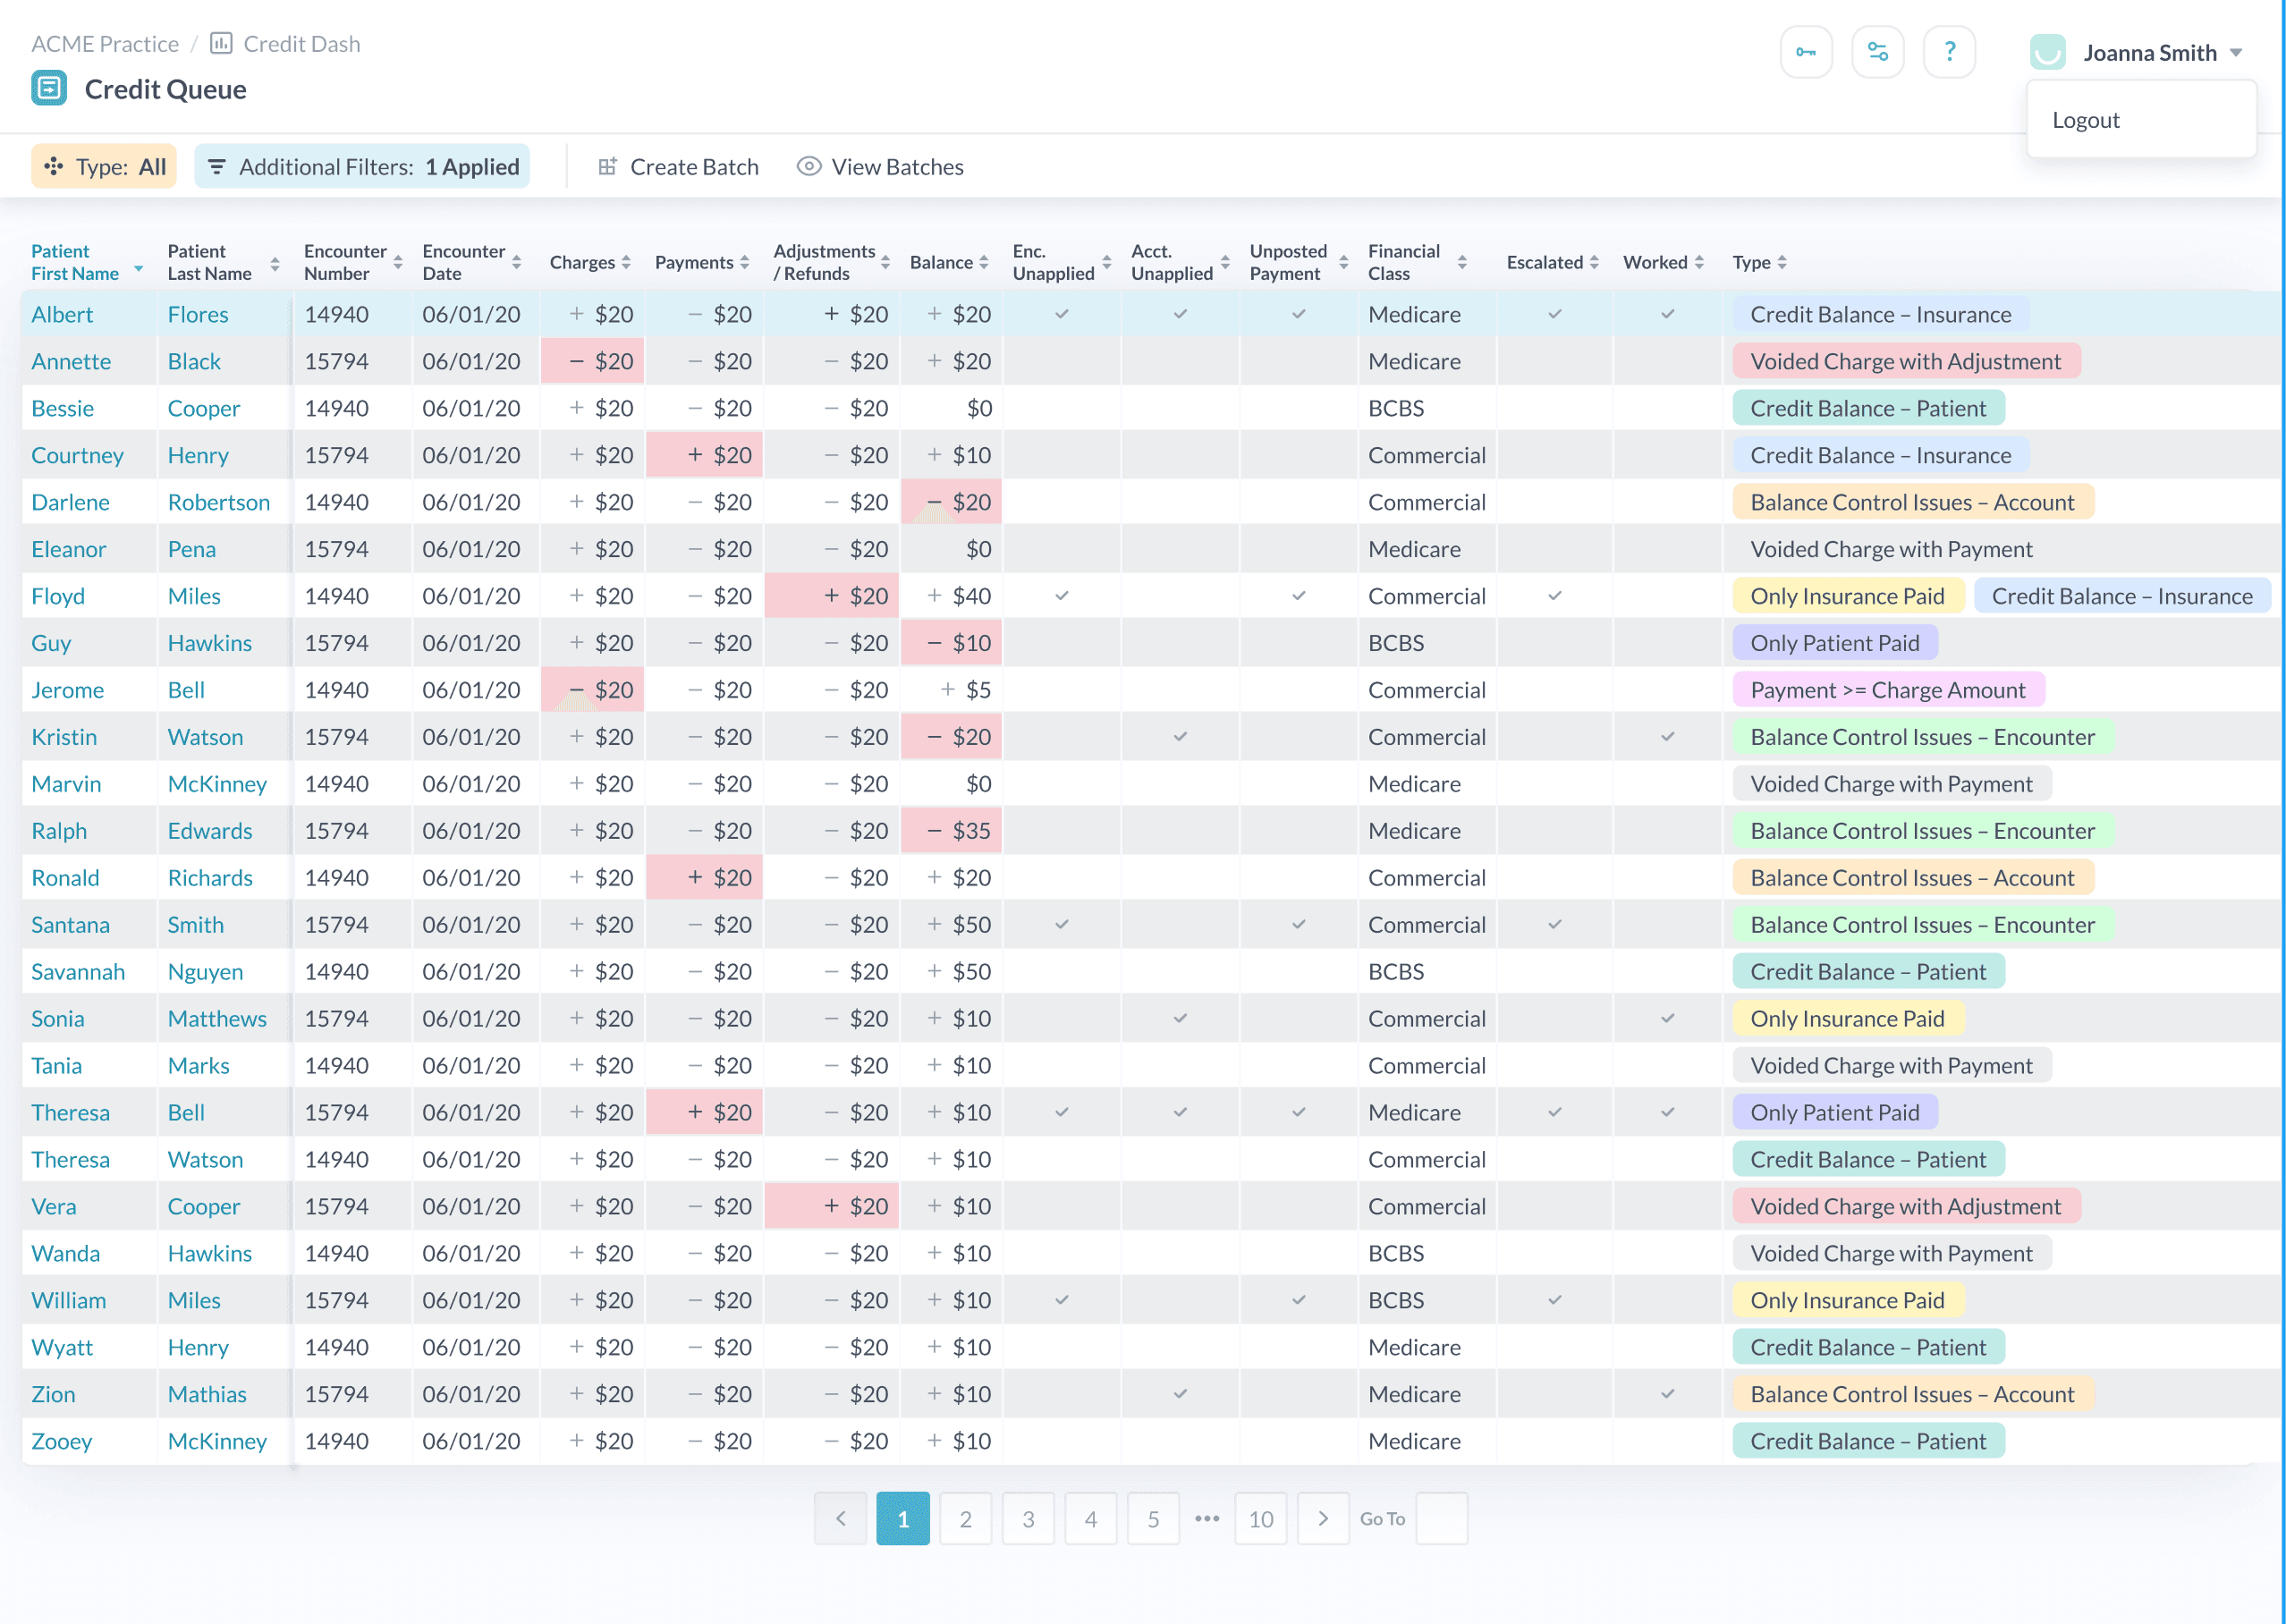Viewport: 2286px width, 1624px height.
Task: Sort by Enc. Unapplied arrows
Action: [x=1106, y=263]
